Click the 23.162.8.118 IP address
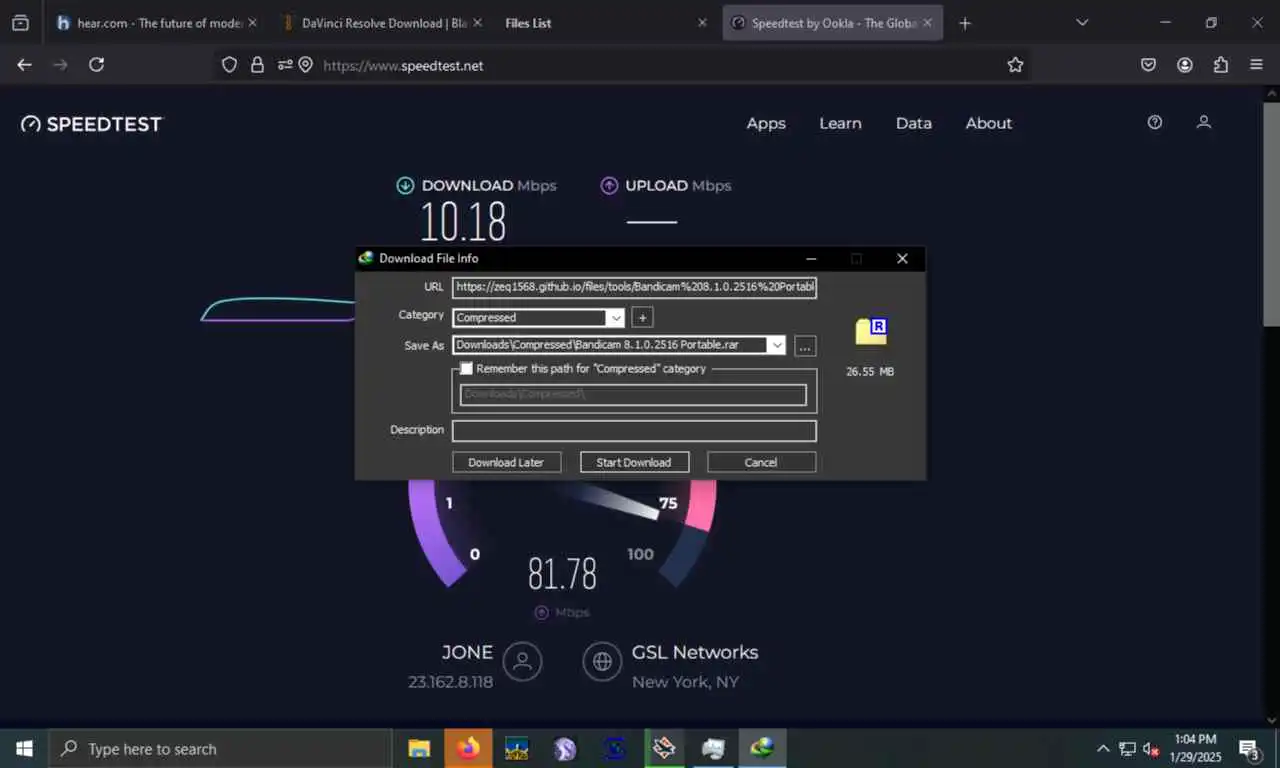Viewport: 1280px width, 768px height. coord(450,682)
